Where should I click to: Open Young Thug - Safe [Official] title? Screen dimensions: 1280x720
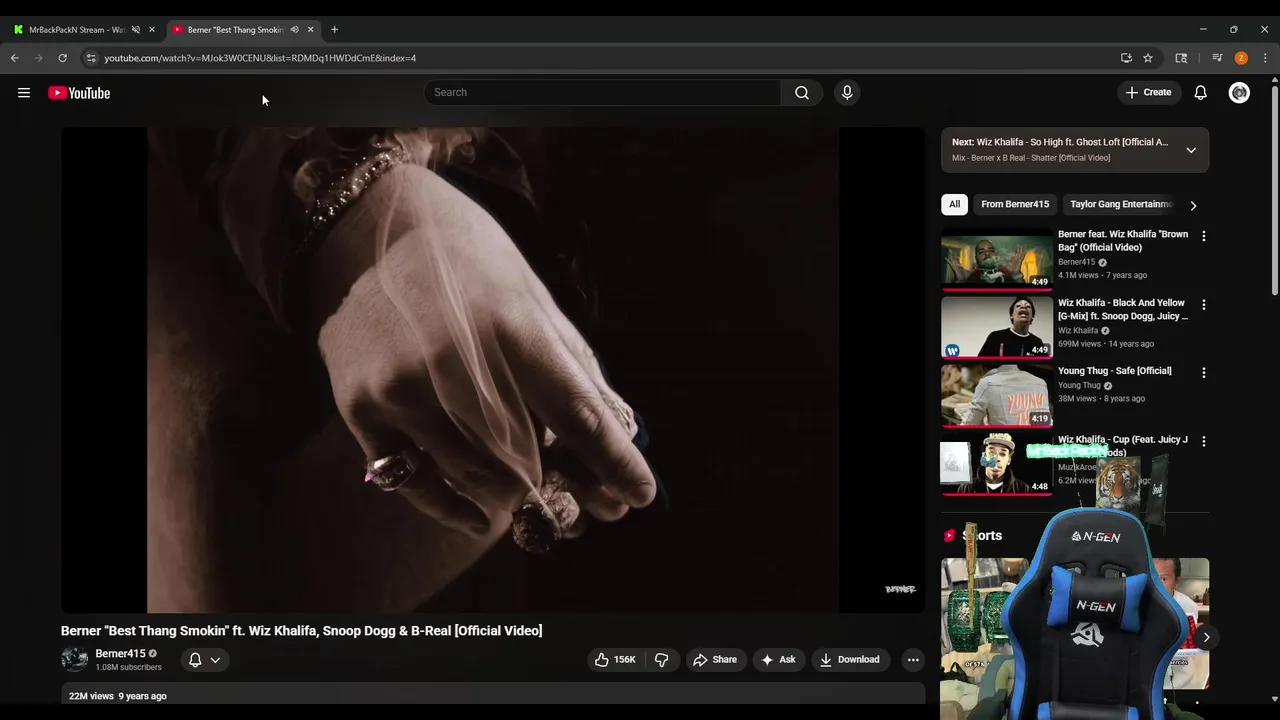click(1115, 371)
